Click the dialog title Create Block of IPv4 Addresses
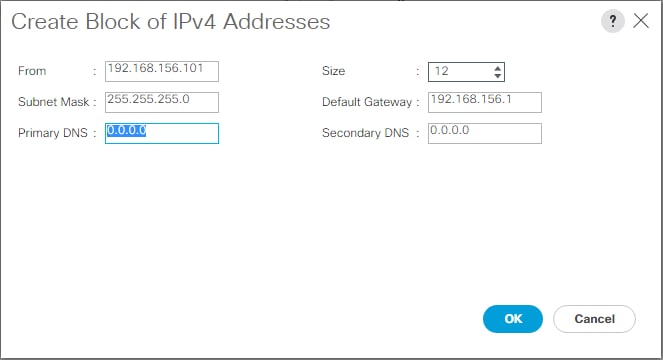 (x=171, y=22)
